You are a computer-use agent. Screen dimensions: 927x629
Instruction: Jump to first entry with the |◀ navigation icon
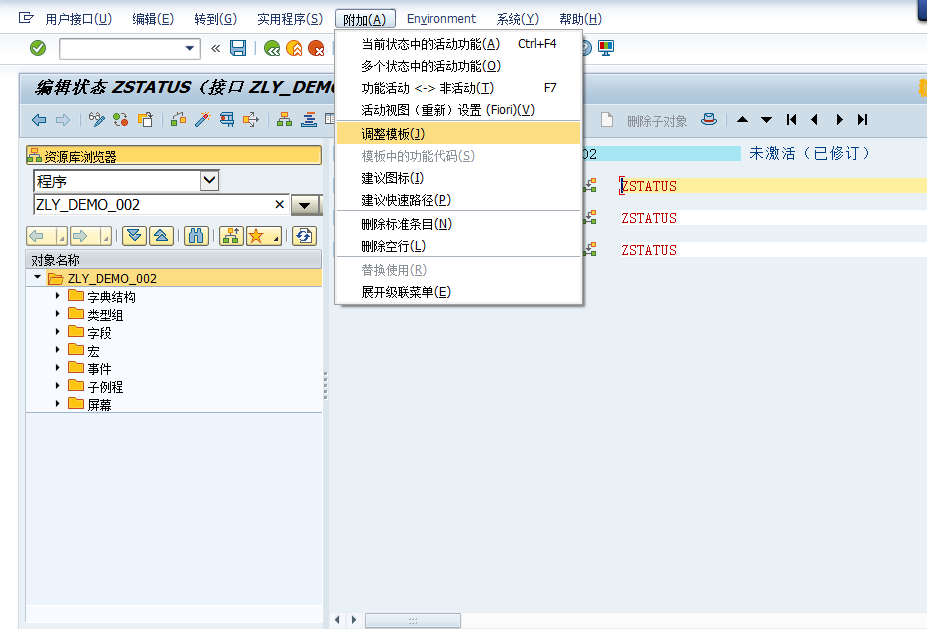[790, 118]
